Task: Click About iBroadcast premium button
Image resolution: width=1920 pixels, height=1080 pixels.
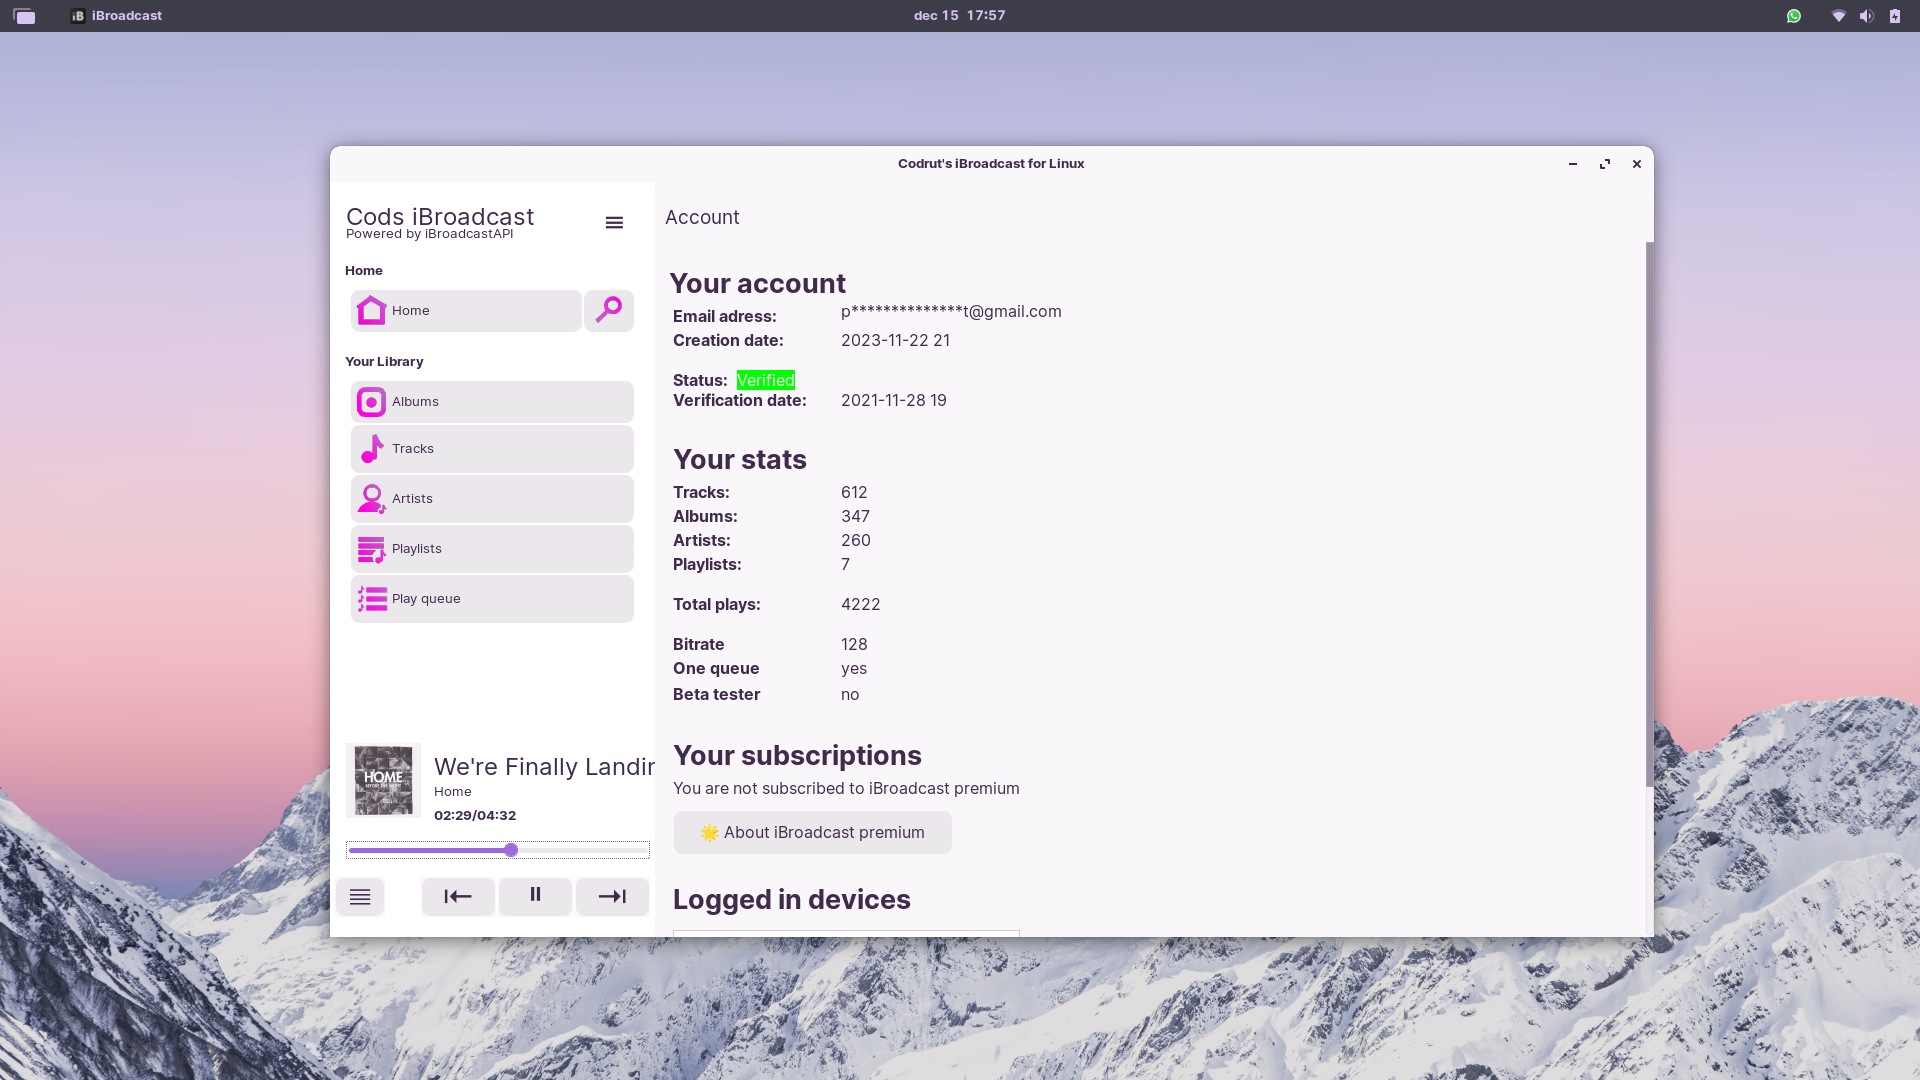Action: coord(812,832)
